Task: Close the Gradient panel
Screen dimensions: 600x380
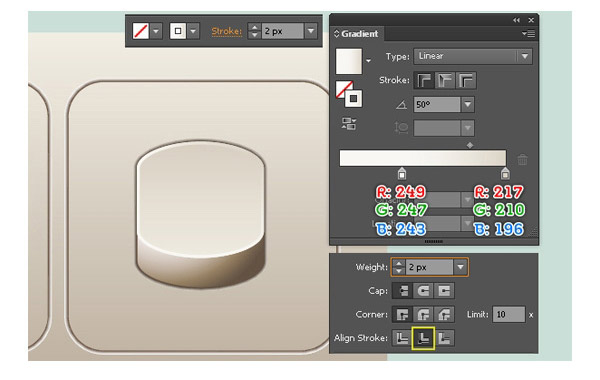Action: click(531, 20)
